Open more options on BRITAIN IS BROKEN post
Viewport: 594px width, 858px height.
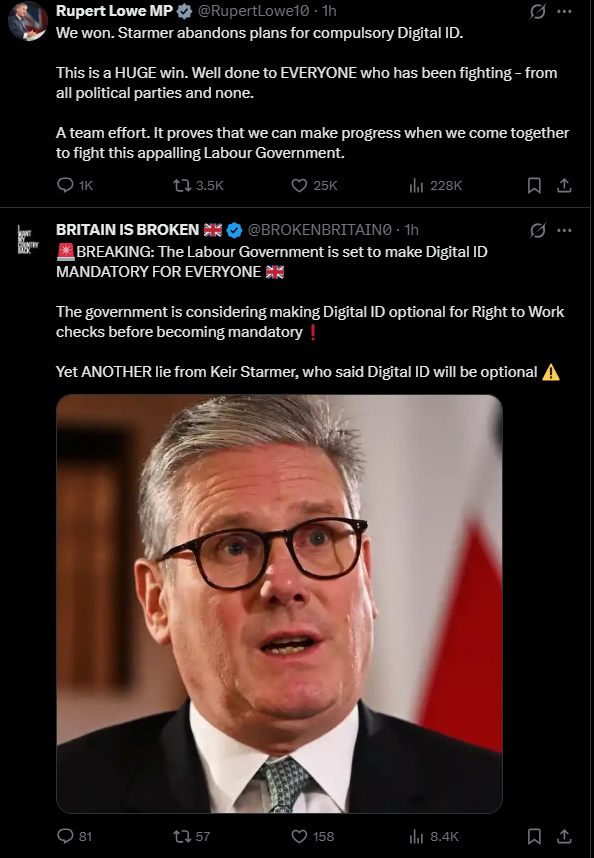[564, 230]
